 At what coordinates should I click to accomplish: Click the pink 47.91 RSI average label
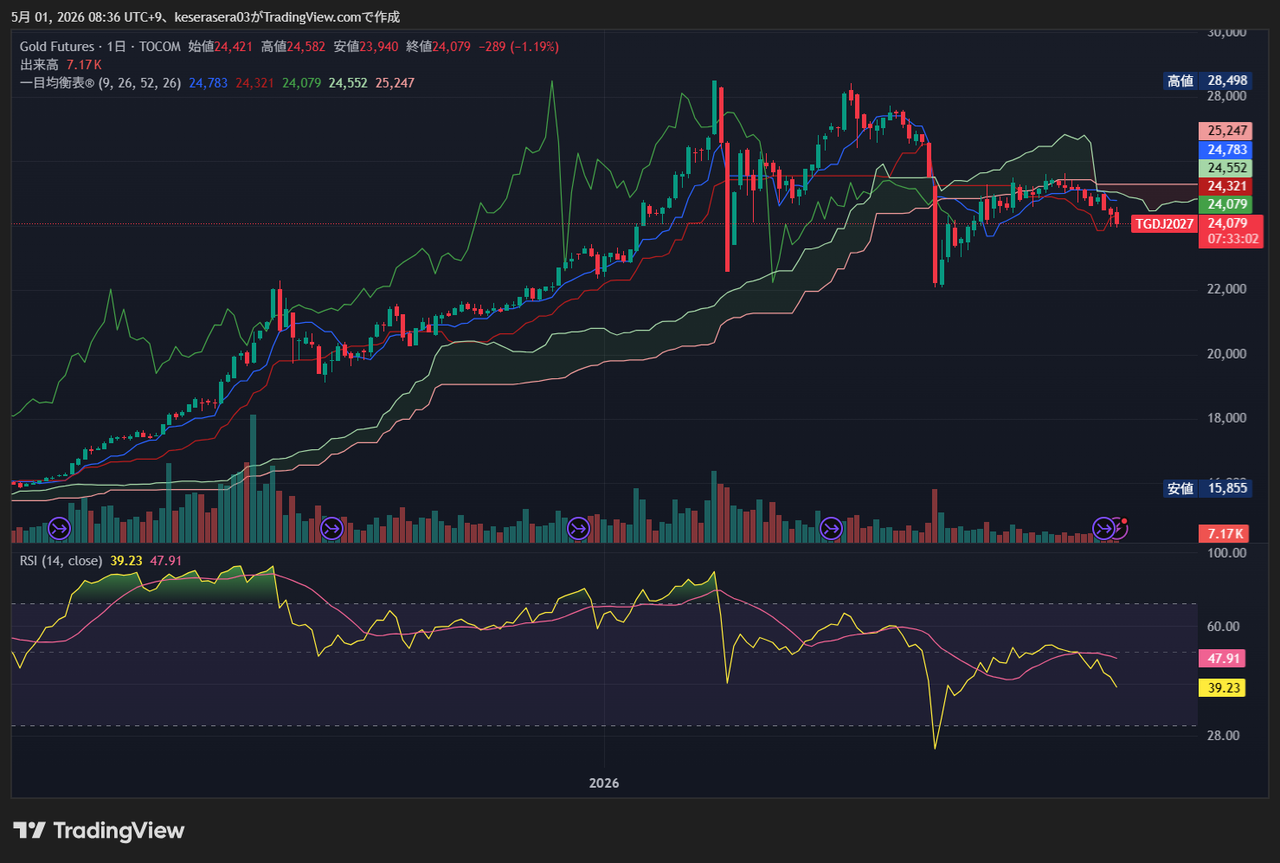point(1221,659)
